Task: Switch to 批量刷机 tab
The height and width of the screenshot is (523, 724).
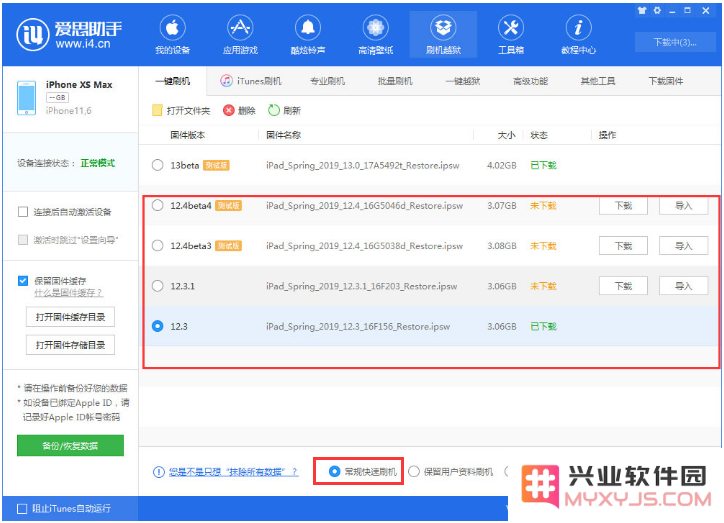Action: (x=395, y=81)
